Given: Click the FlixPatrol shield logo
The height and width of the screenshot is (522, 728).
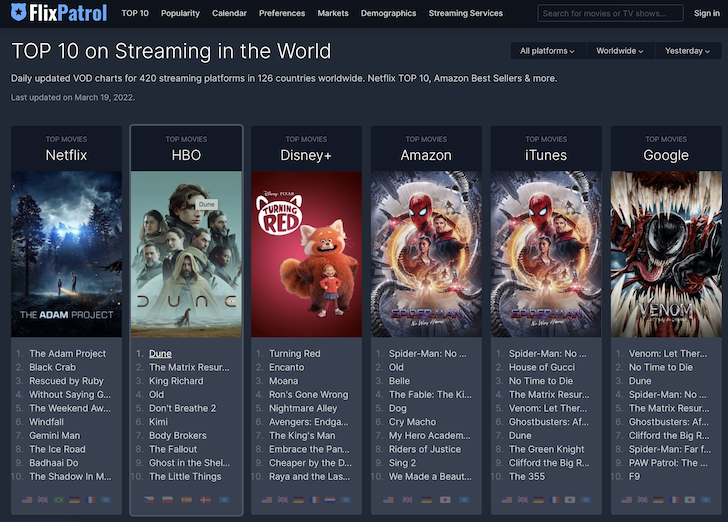Looking at the screenshot, I should (x=19, y=12).
